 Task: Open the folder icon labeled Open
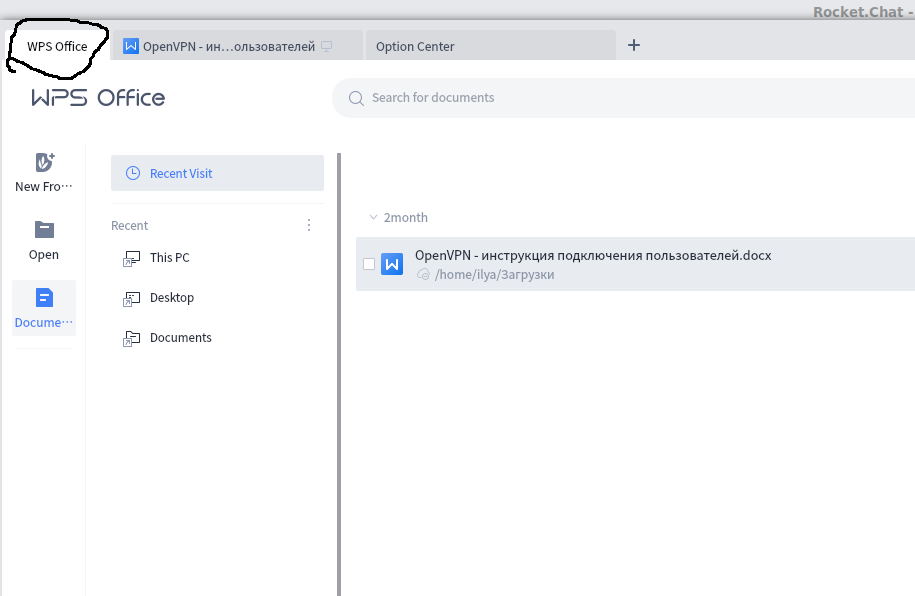(44, 229)
